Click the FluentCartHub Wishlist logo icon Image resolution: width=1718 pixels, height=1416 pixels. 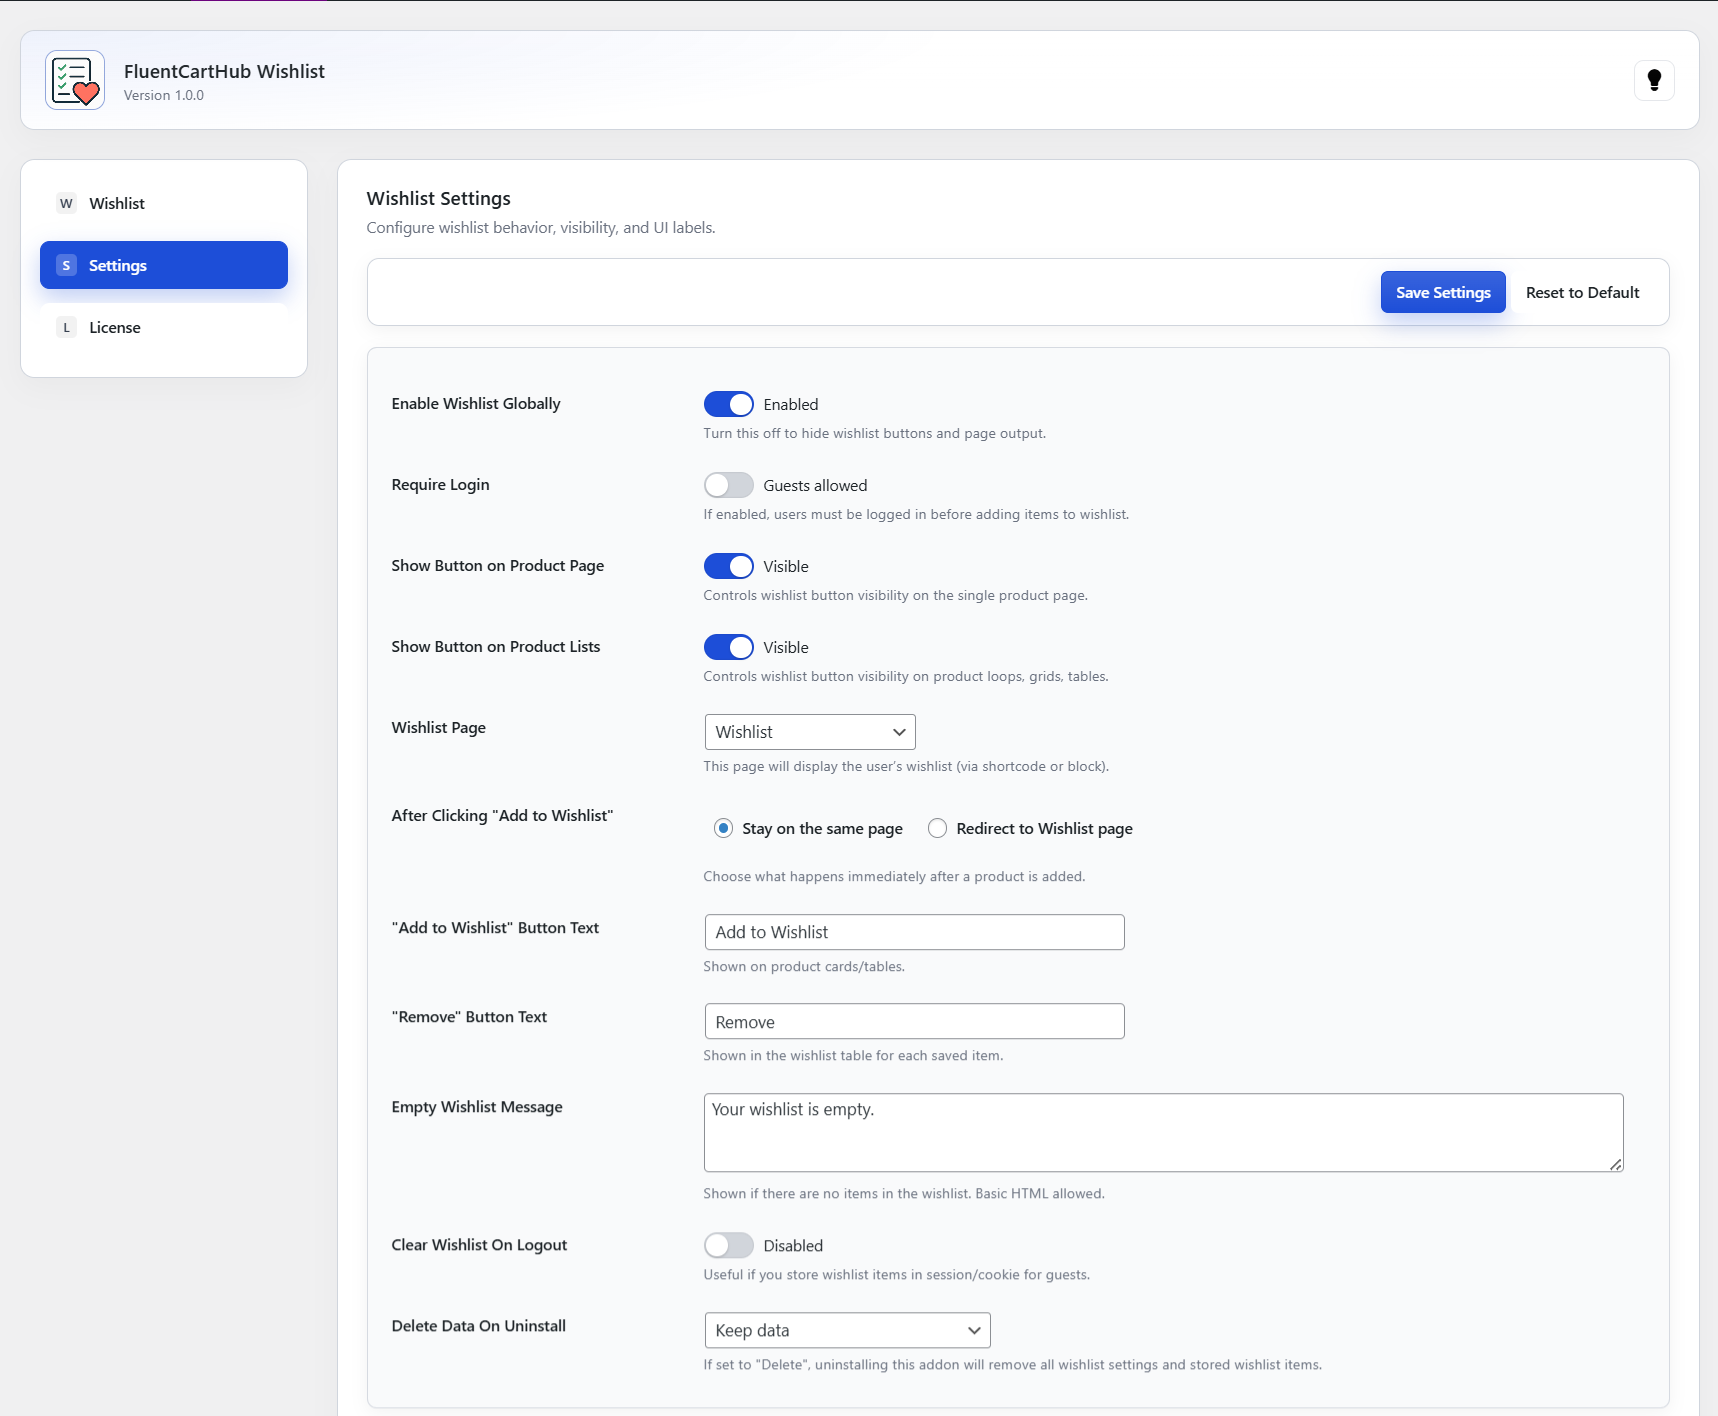tap(75, 80)
